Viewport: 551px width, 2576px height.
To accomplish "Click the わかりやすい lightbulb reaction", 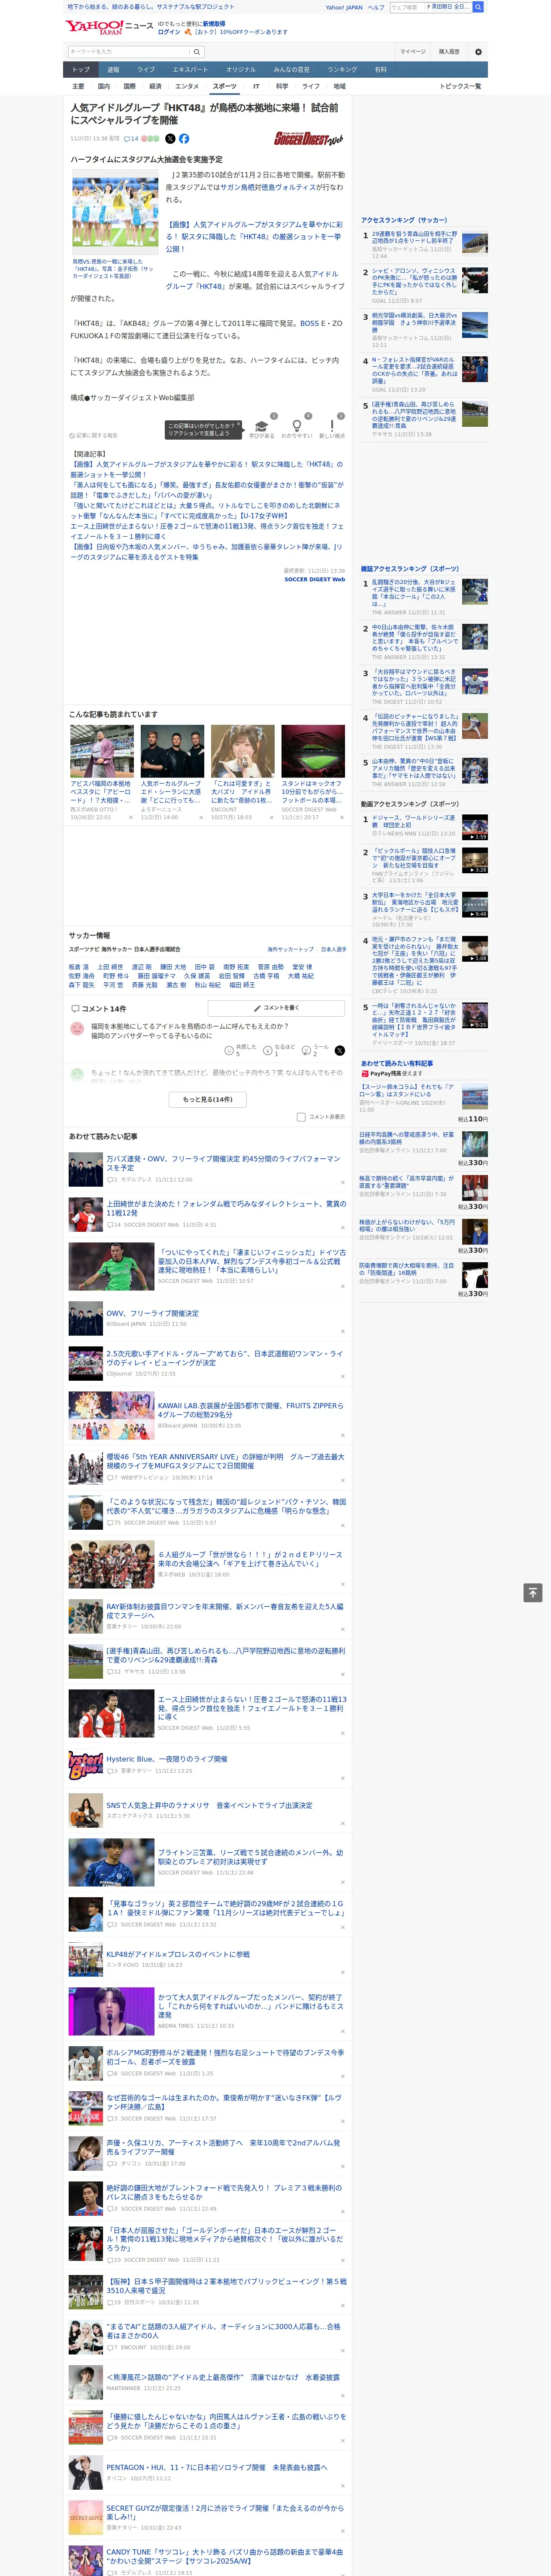I will click(296, 428).
